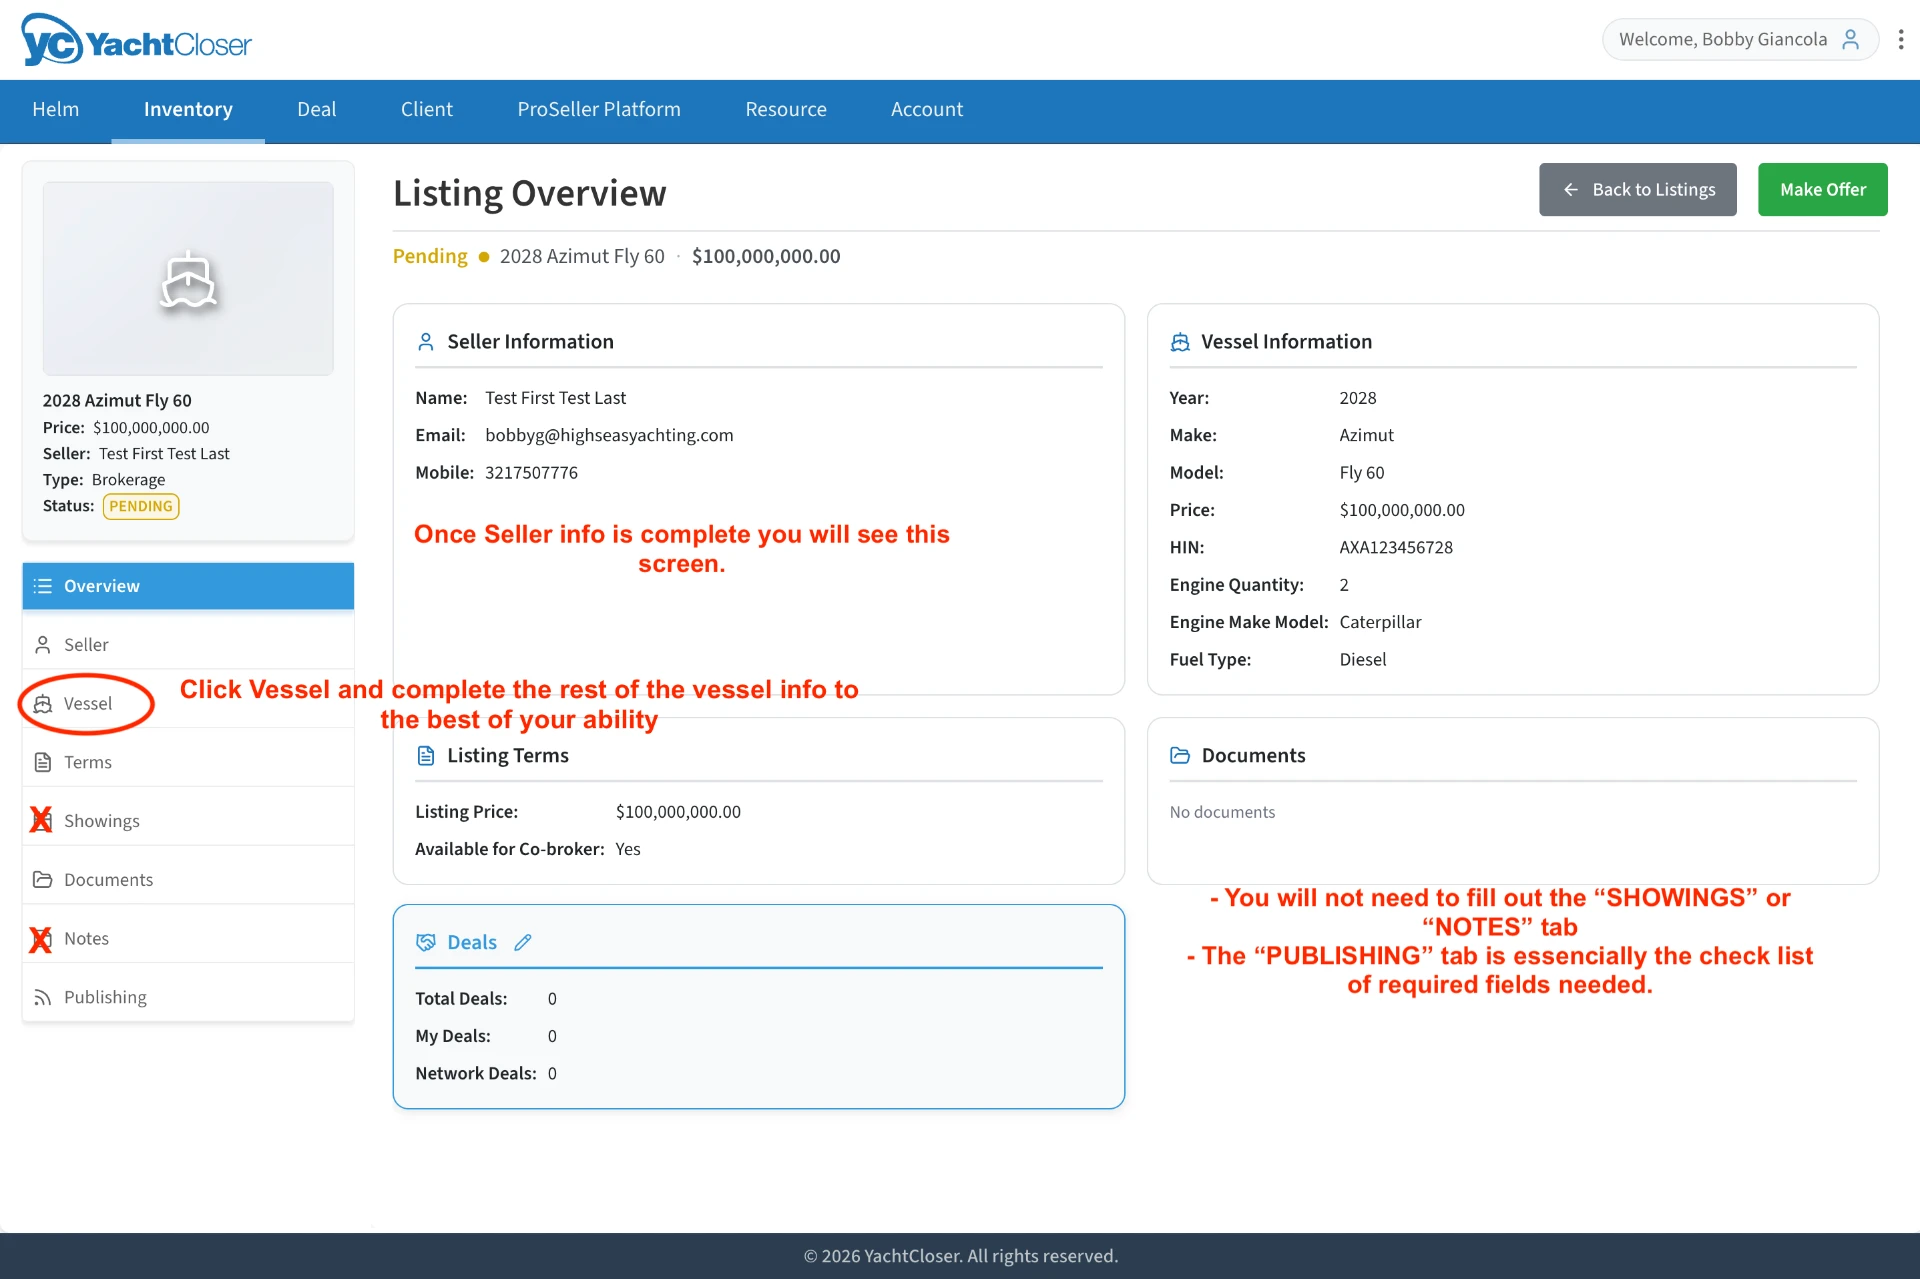
Task: Open the Terms section in sidebar
Action: 188,763
